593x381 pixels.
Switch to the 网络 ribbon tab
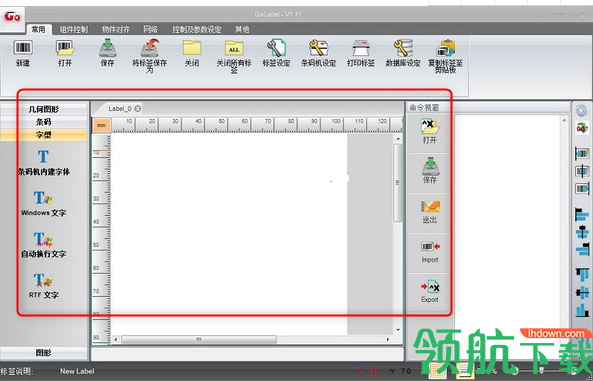(x=151, y=29)
